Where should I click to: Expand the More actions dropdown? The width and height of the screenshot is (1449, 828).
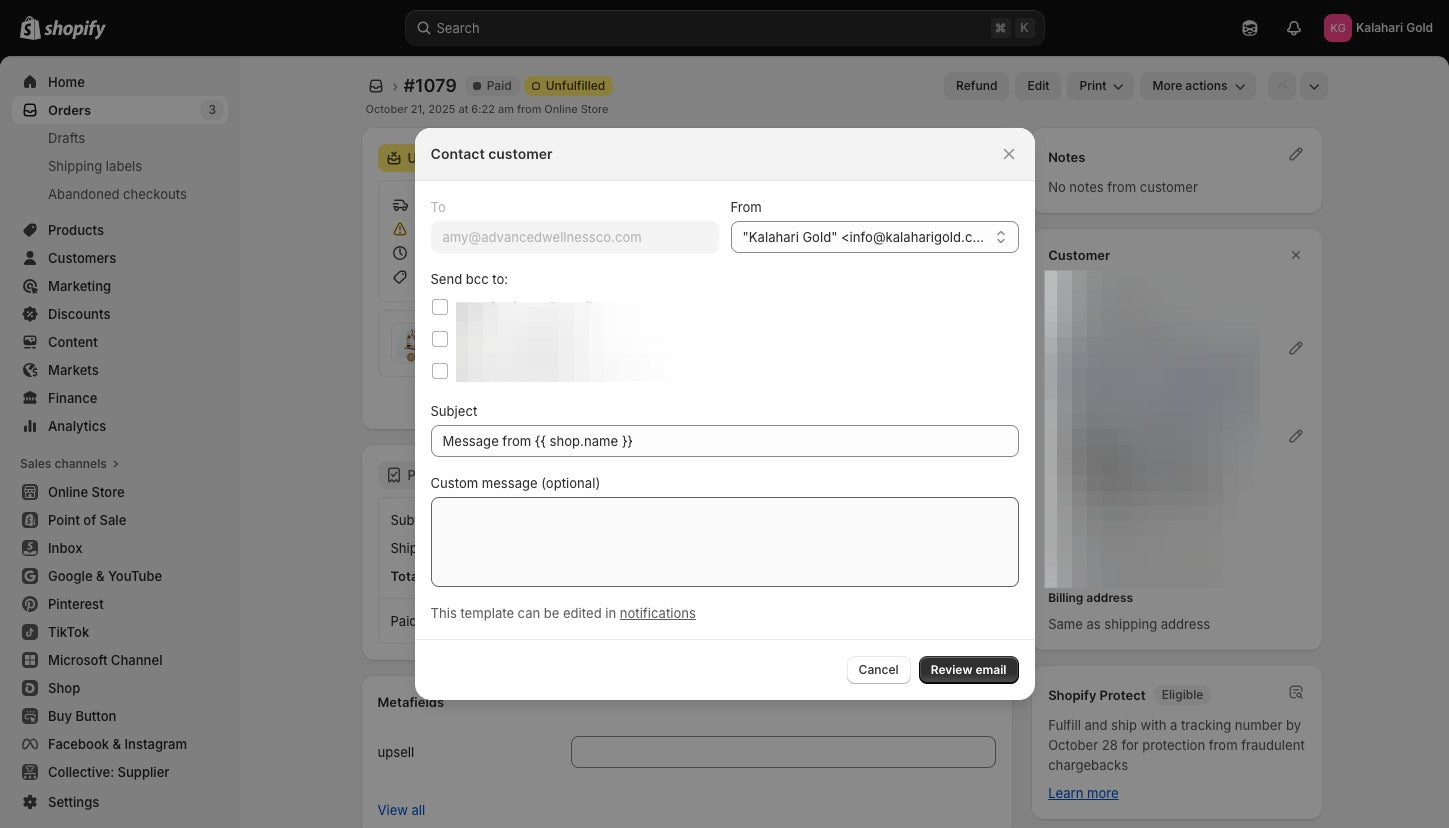point(1197,86)
